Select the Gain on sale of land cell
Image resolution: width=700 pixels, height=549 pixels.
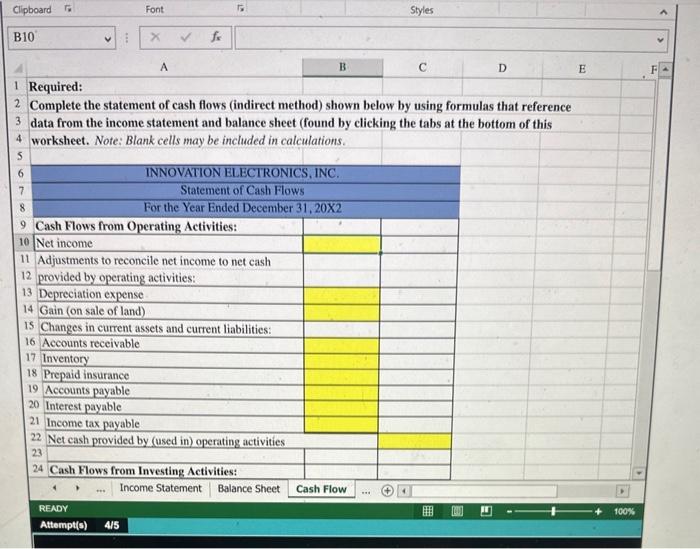[342, 312]
